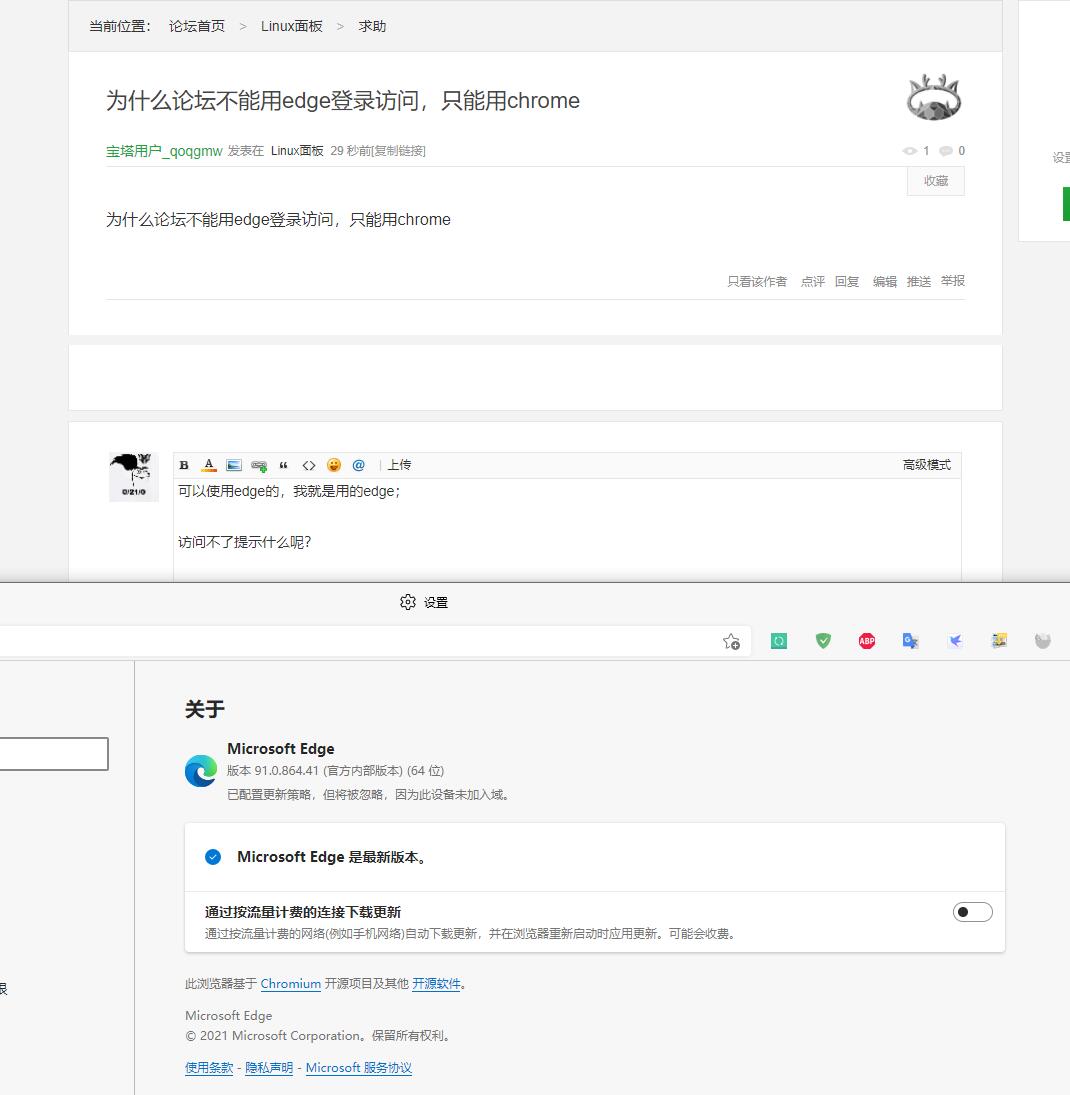Click 推送 on the post
This screenshot has height=1095, width=1070.
[x=919, y=281]
